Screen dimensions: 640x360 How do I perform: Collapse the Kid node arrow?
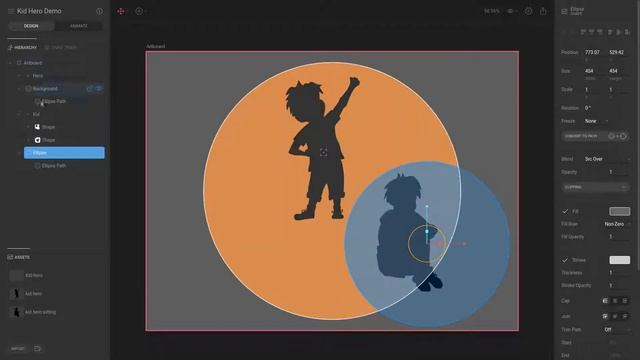19,114
